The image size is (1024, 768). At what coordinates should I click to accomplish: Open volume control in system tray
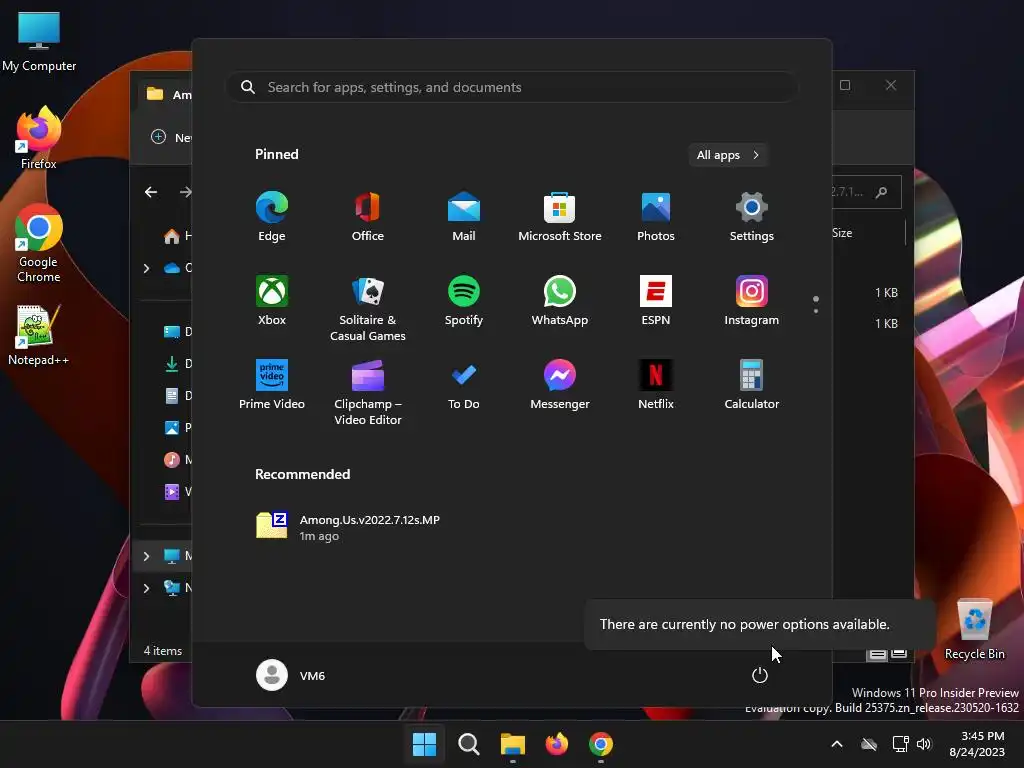pyautogui.click(x=923, y=744)
